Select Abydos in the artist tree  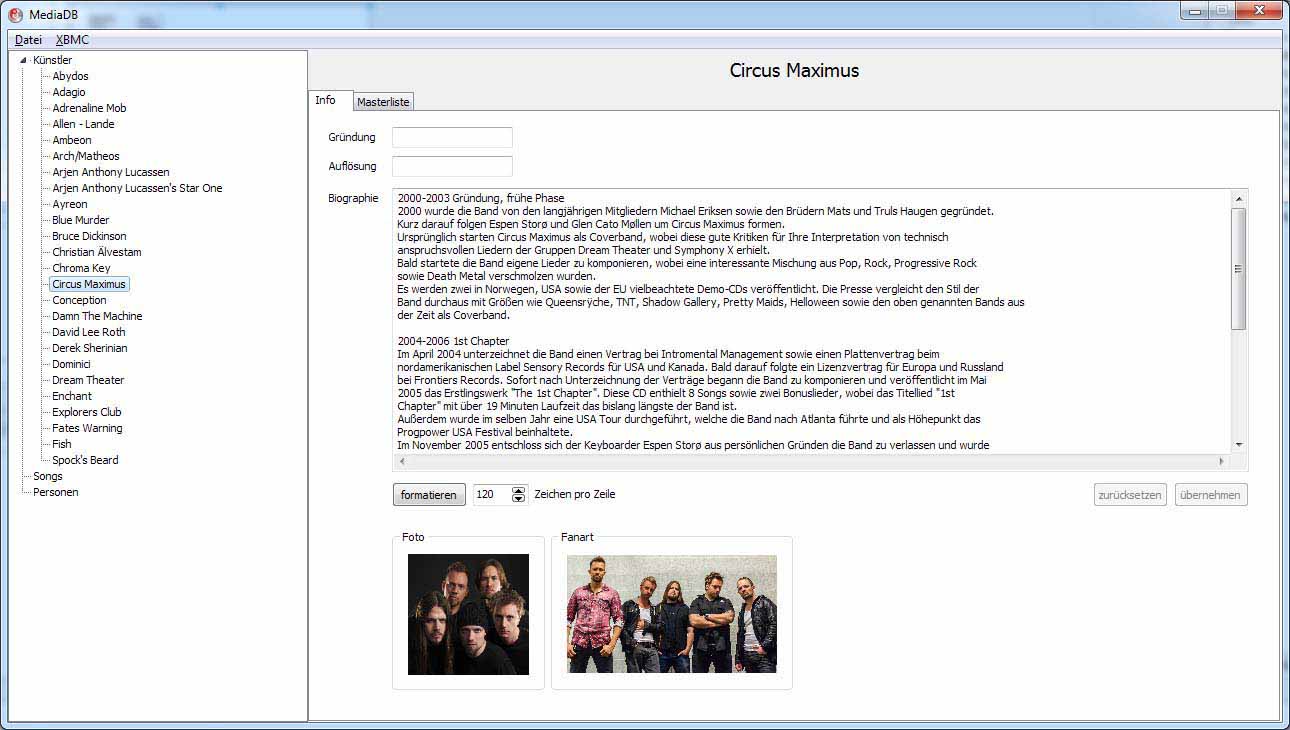[70, 76]
